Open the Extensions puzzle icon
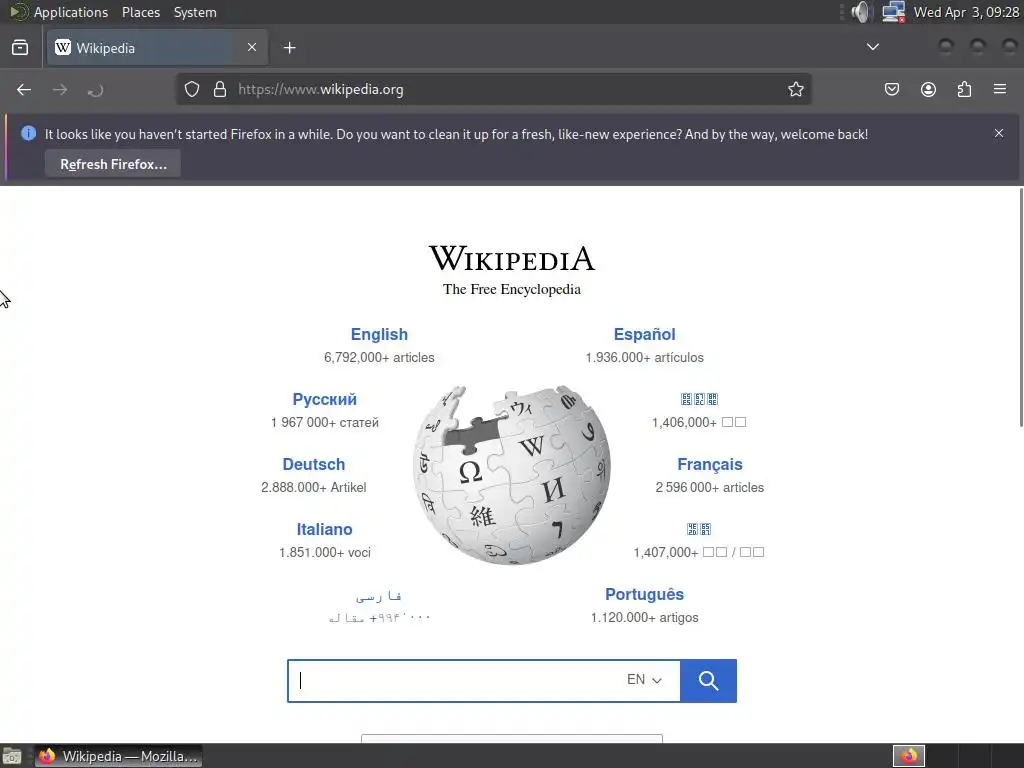 tap(964, 89)
